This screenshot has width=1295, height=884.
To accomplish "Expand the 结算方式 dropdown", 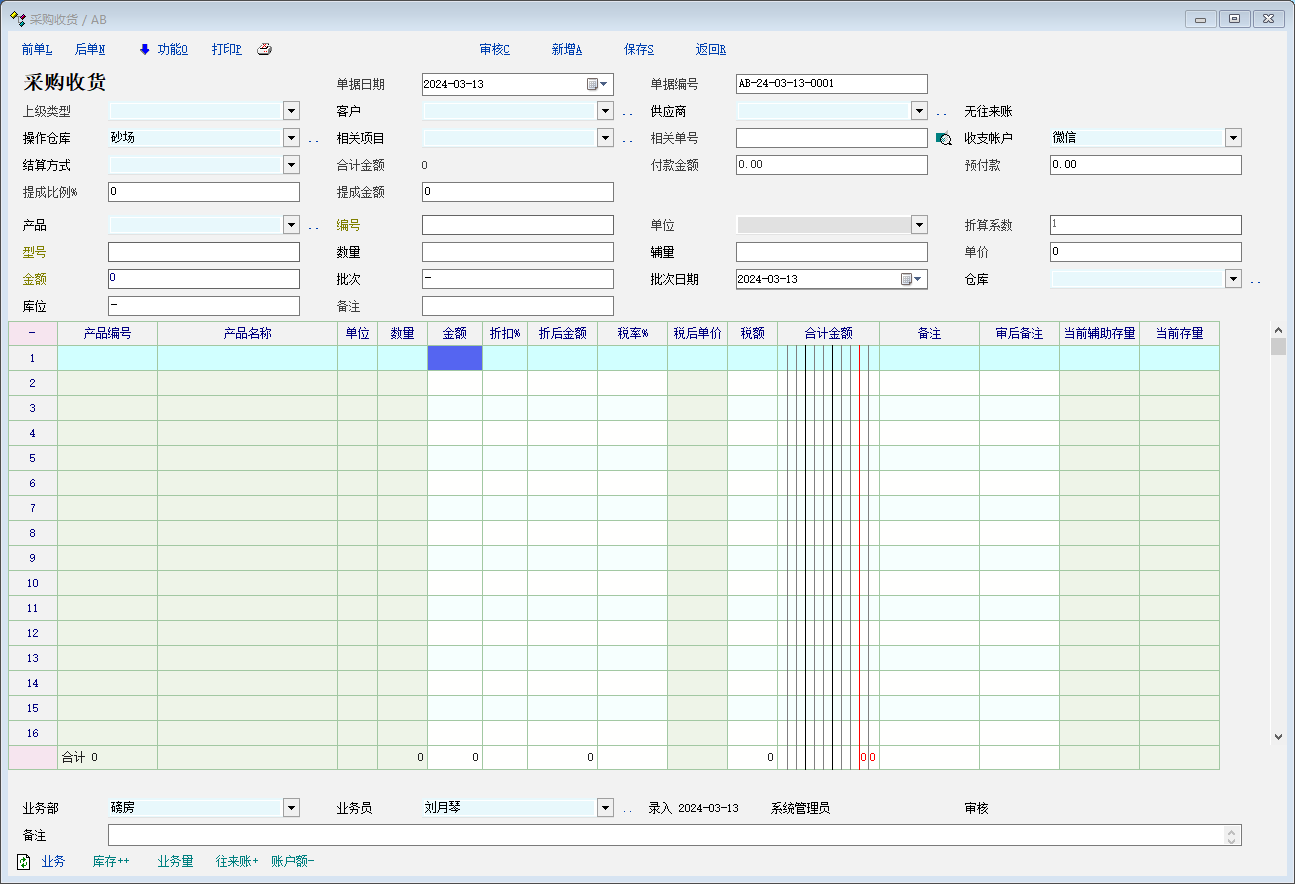I will (291, 164).
